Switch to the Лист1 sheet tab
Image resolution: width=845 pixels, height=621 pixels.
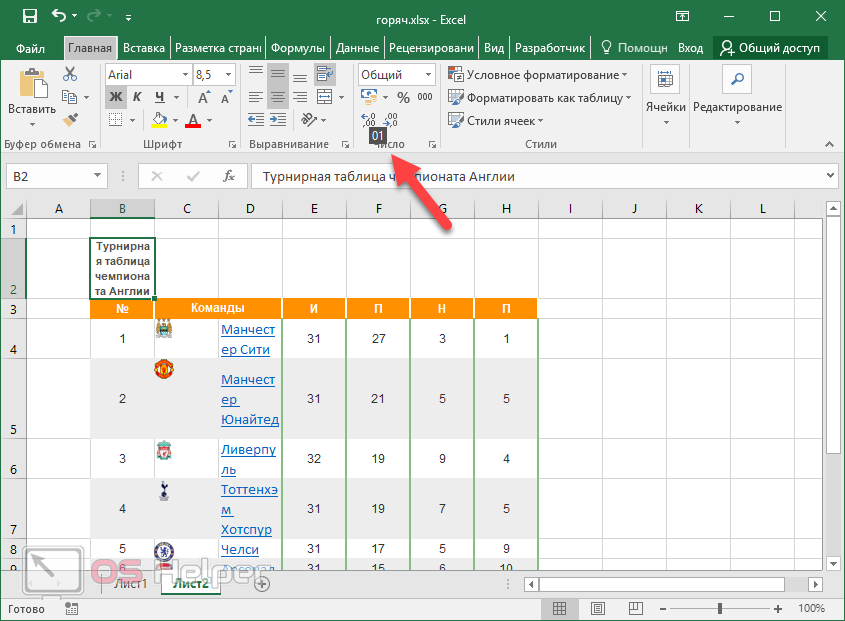[130, 584]
